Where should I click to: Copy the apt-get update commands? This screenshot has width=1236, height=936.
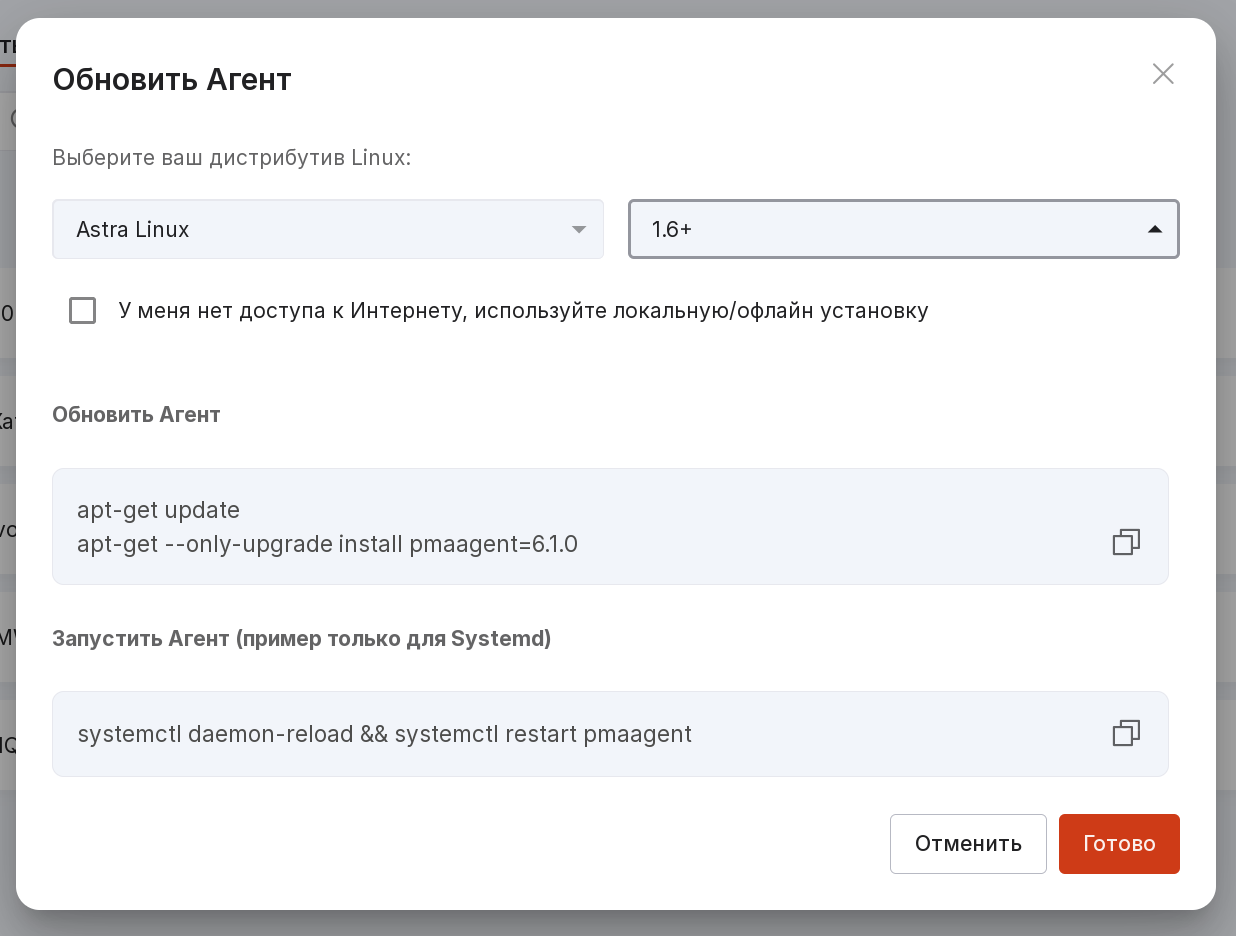pyautogui.click(x=1126, y=542)
